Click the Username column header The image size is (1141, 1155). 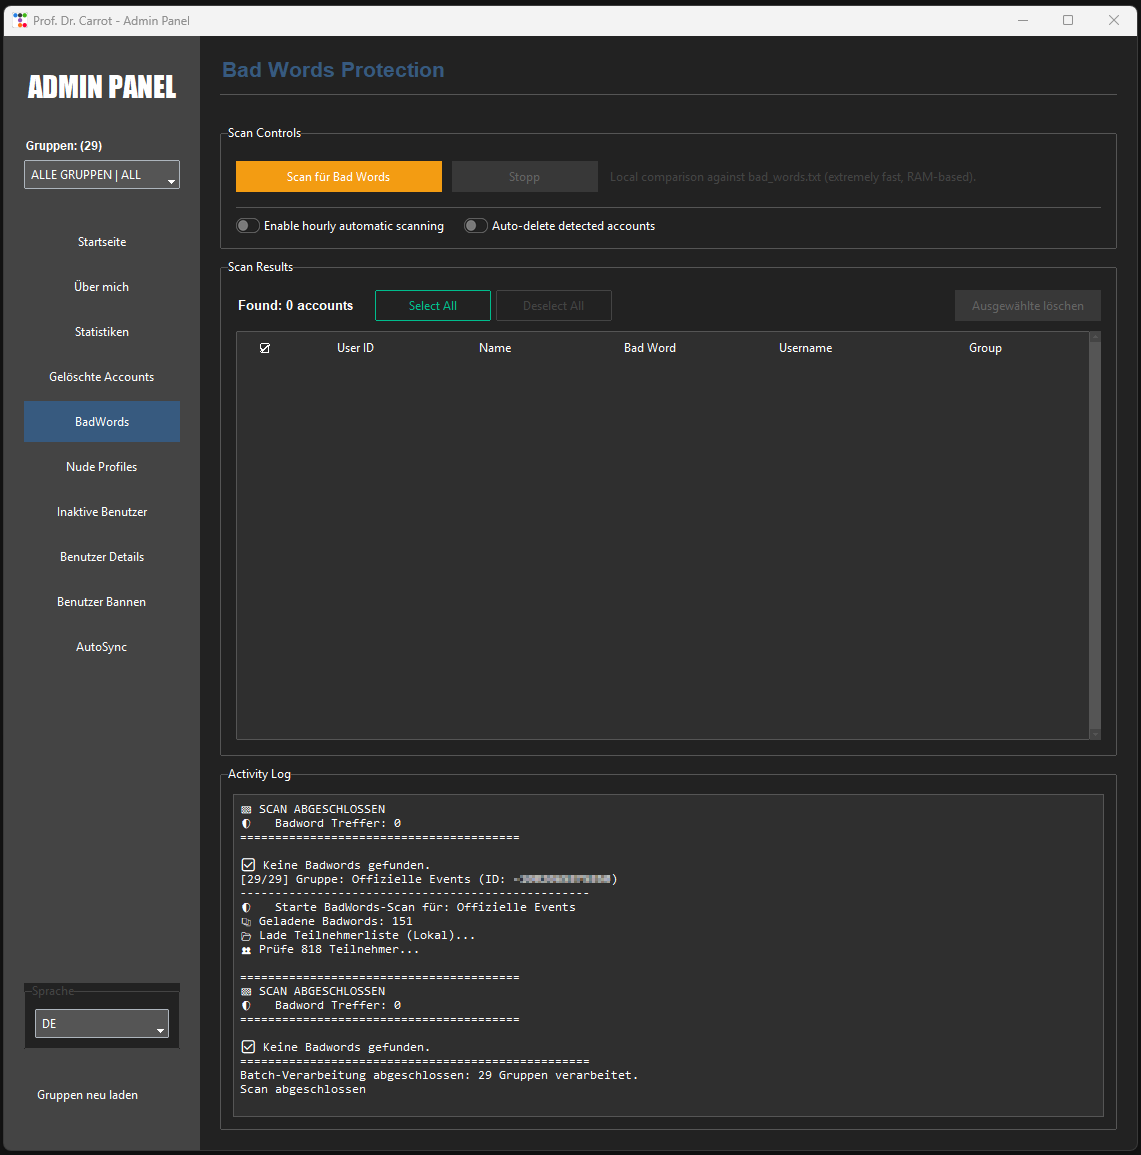(805, 348)
